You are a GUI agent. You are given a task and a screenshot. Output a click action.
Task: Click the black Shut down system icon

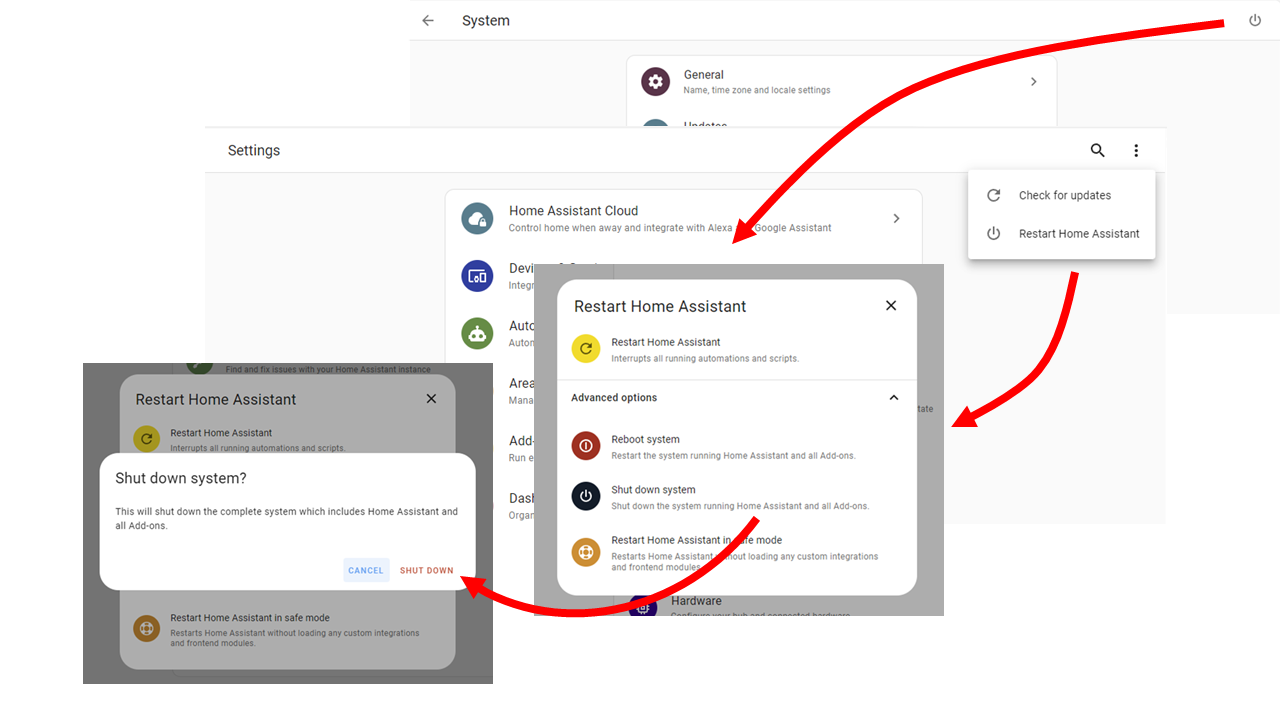586,496
